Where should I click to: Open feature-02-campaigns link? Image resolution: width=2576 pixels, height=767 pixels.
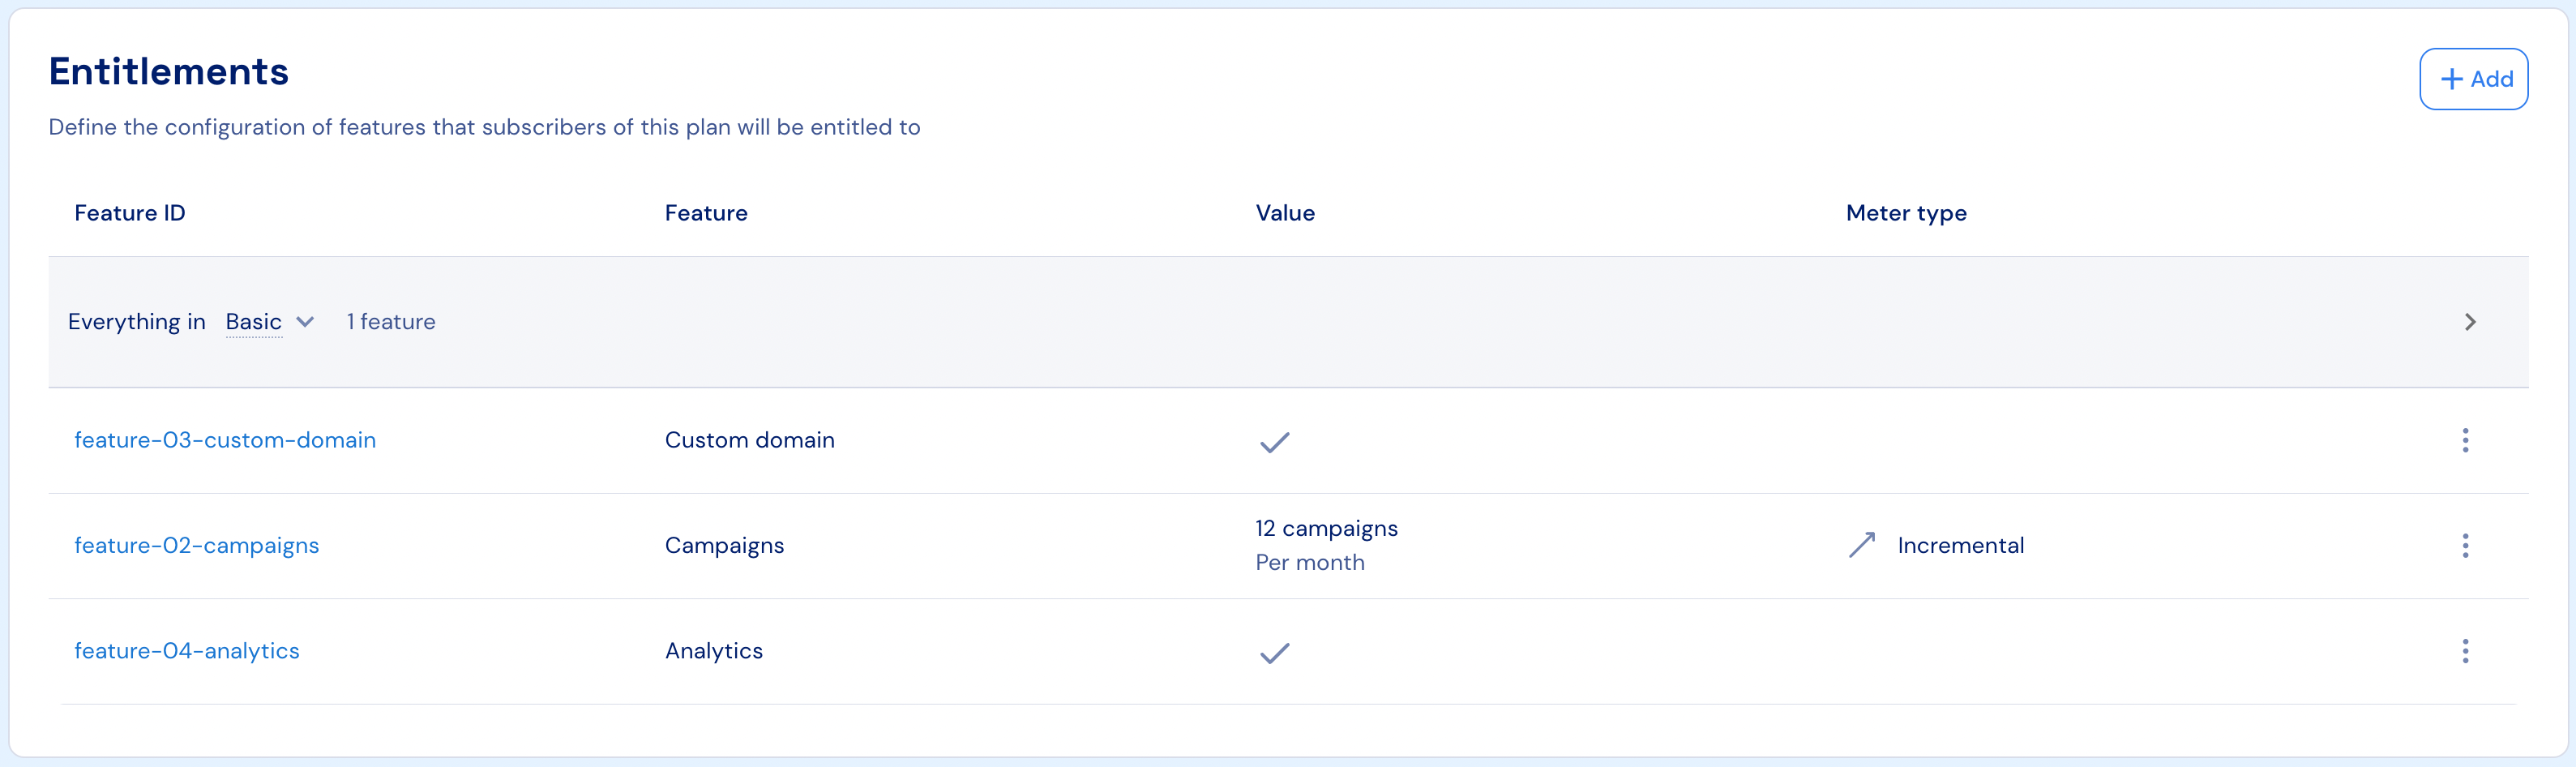[197, 546]
